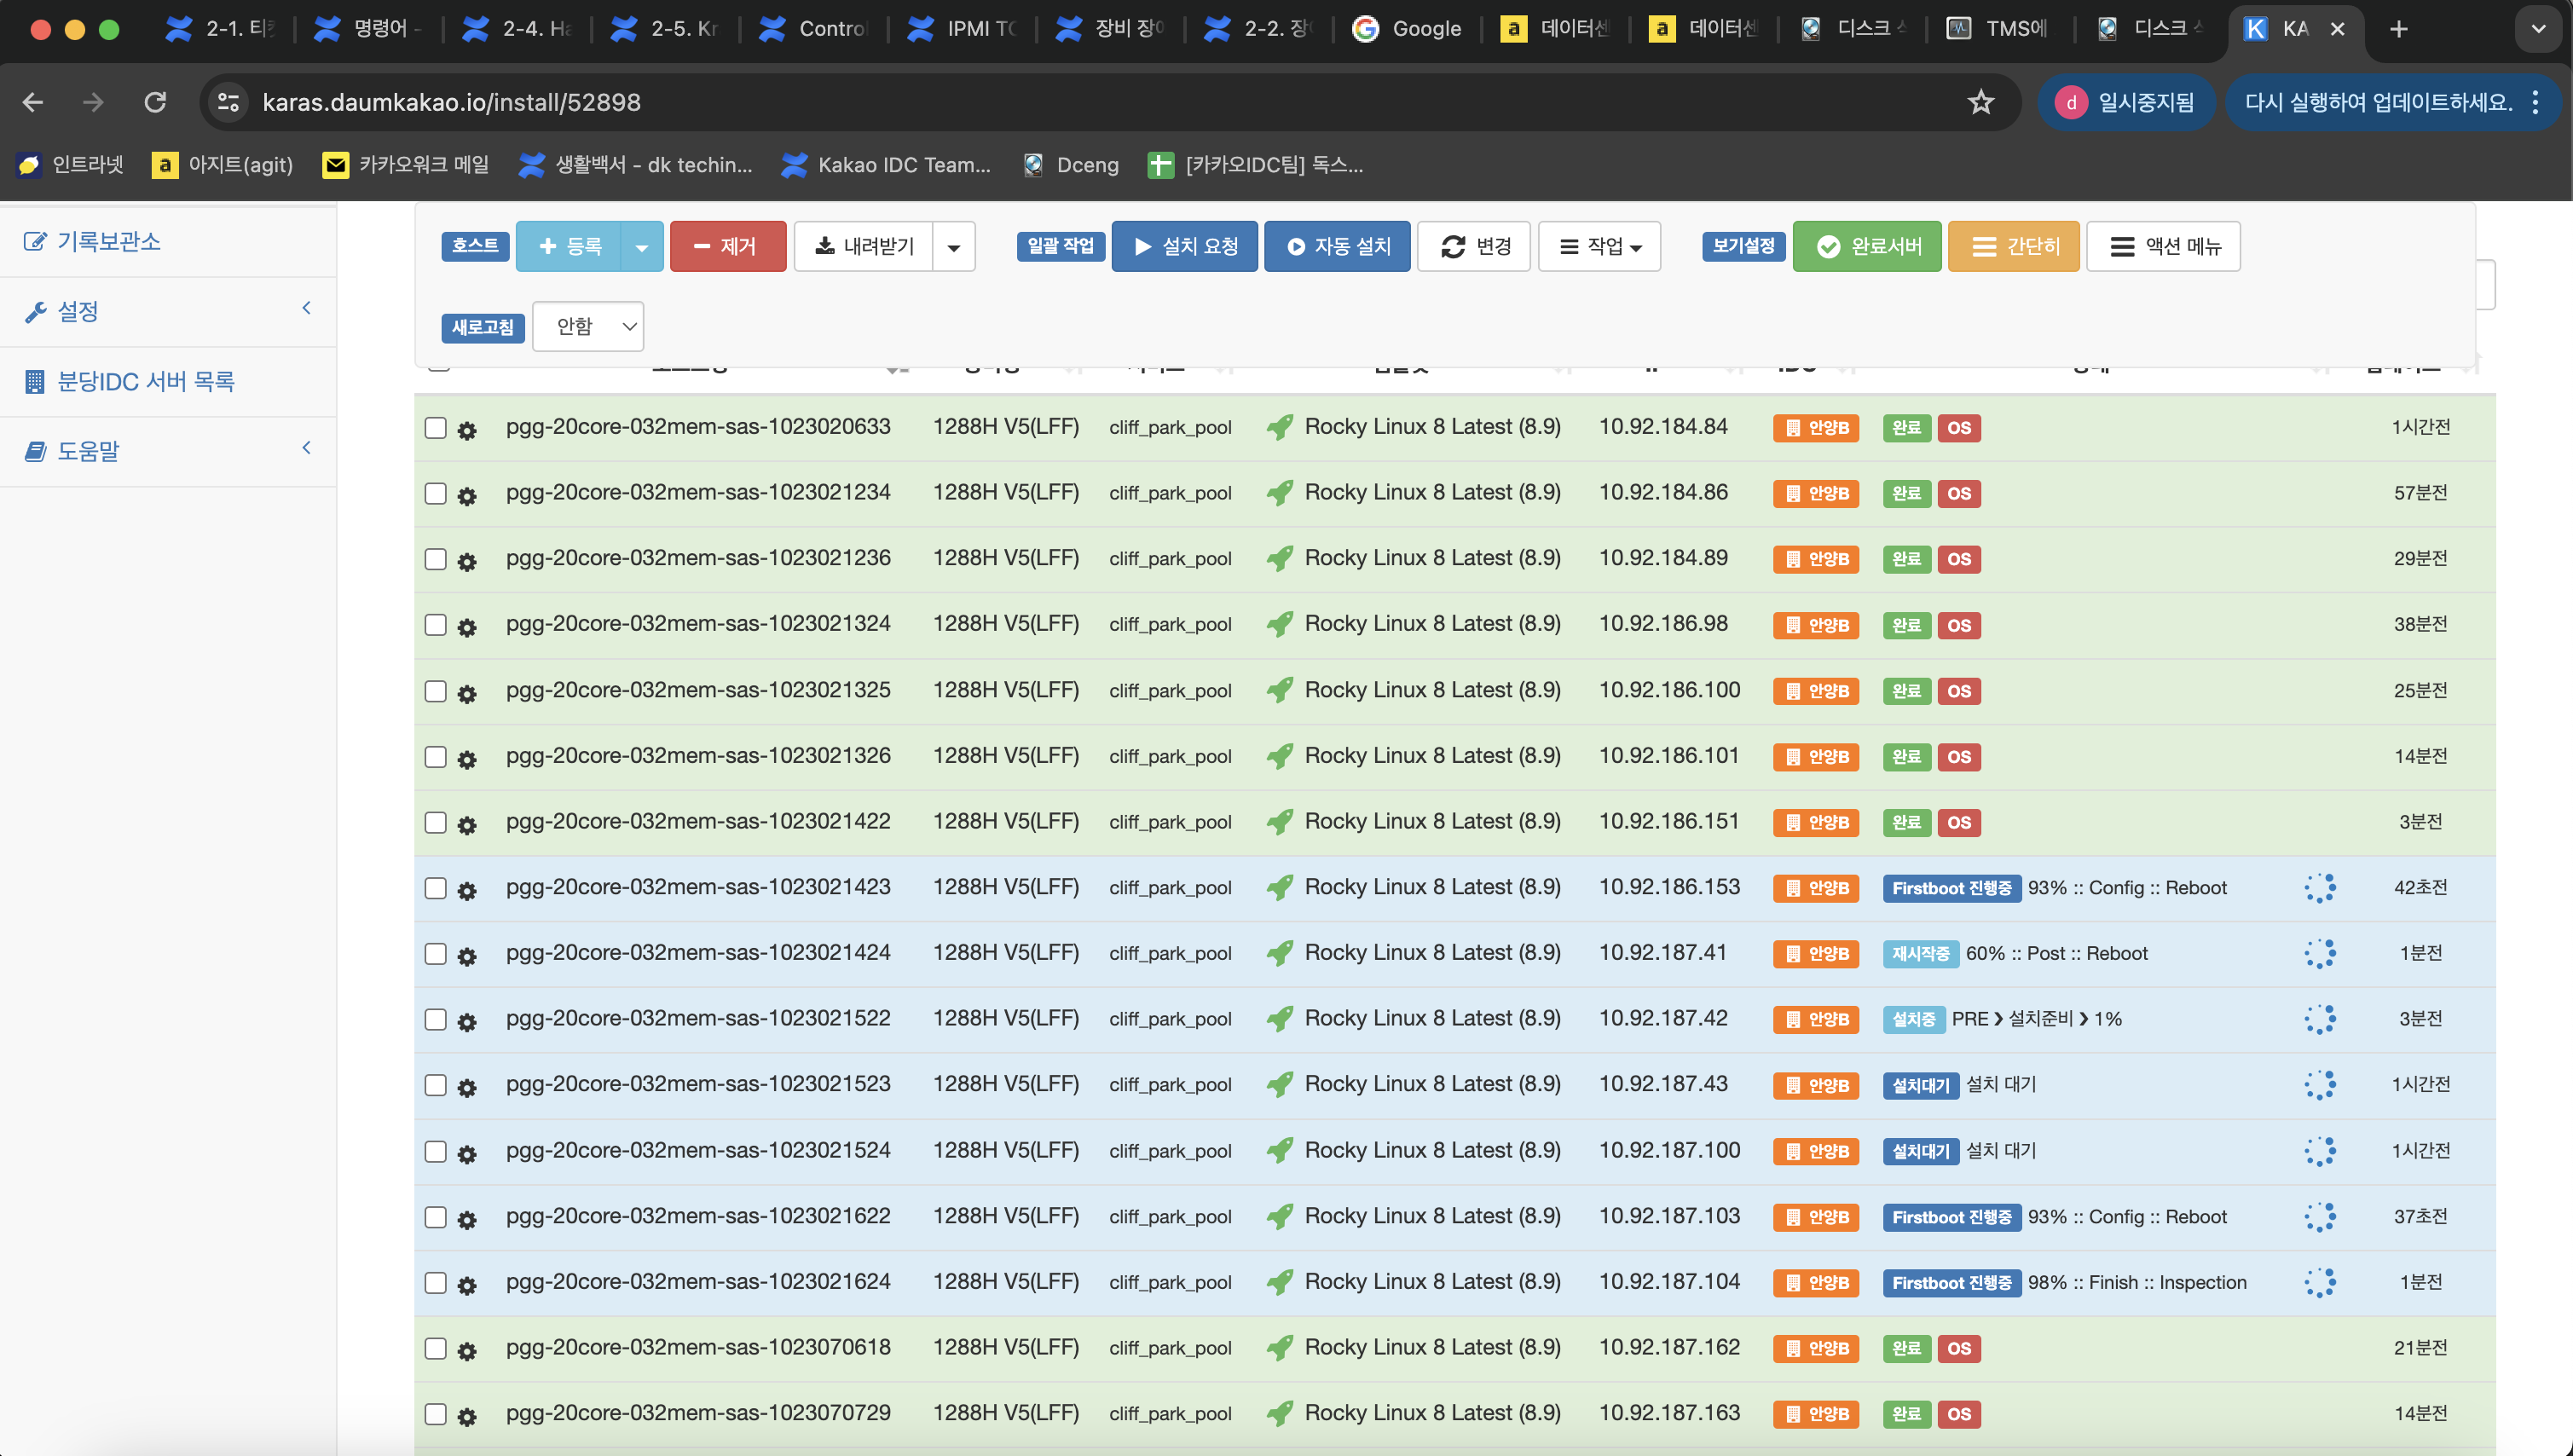
Task: Expand the 설정 sidebar section
Action: tap(168, 311)
